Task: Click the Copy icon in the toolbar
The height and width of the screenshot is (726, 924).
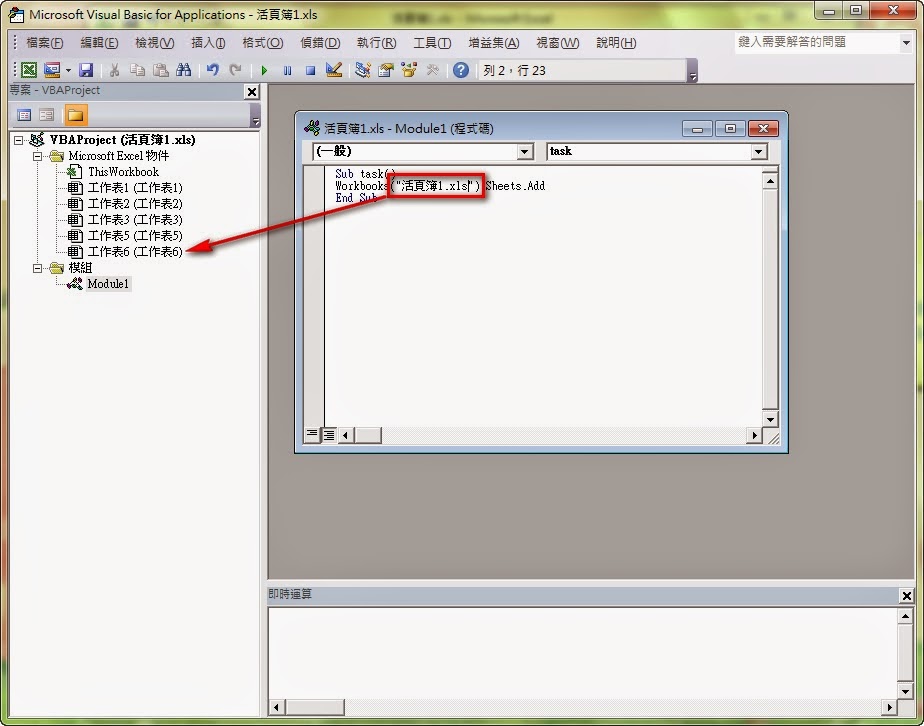Action: 137,70
